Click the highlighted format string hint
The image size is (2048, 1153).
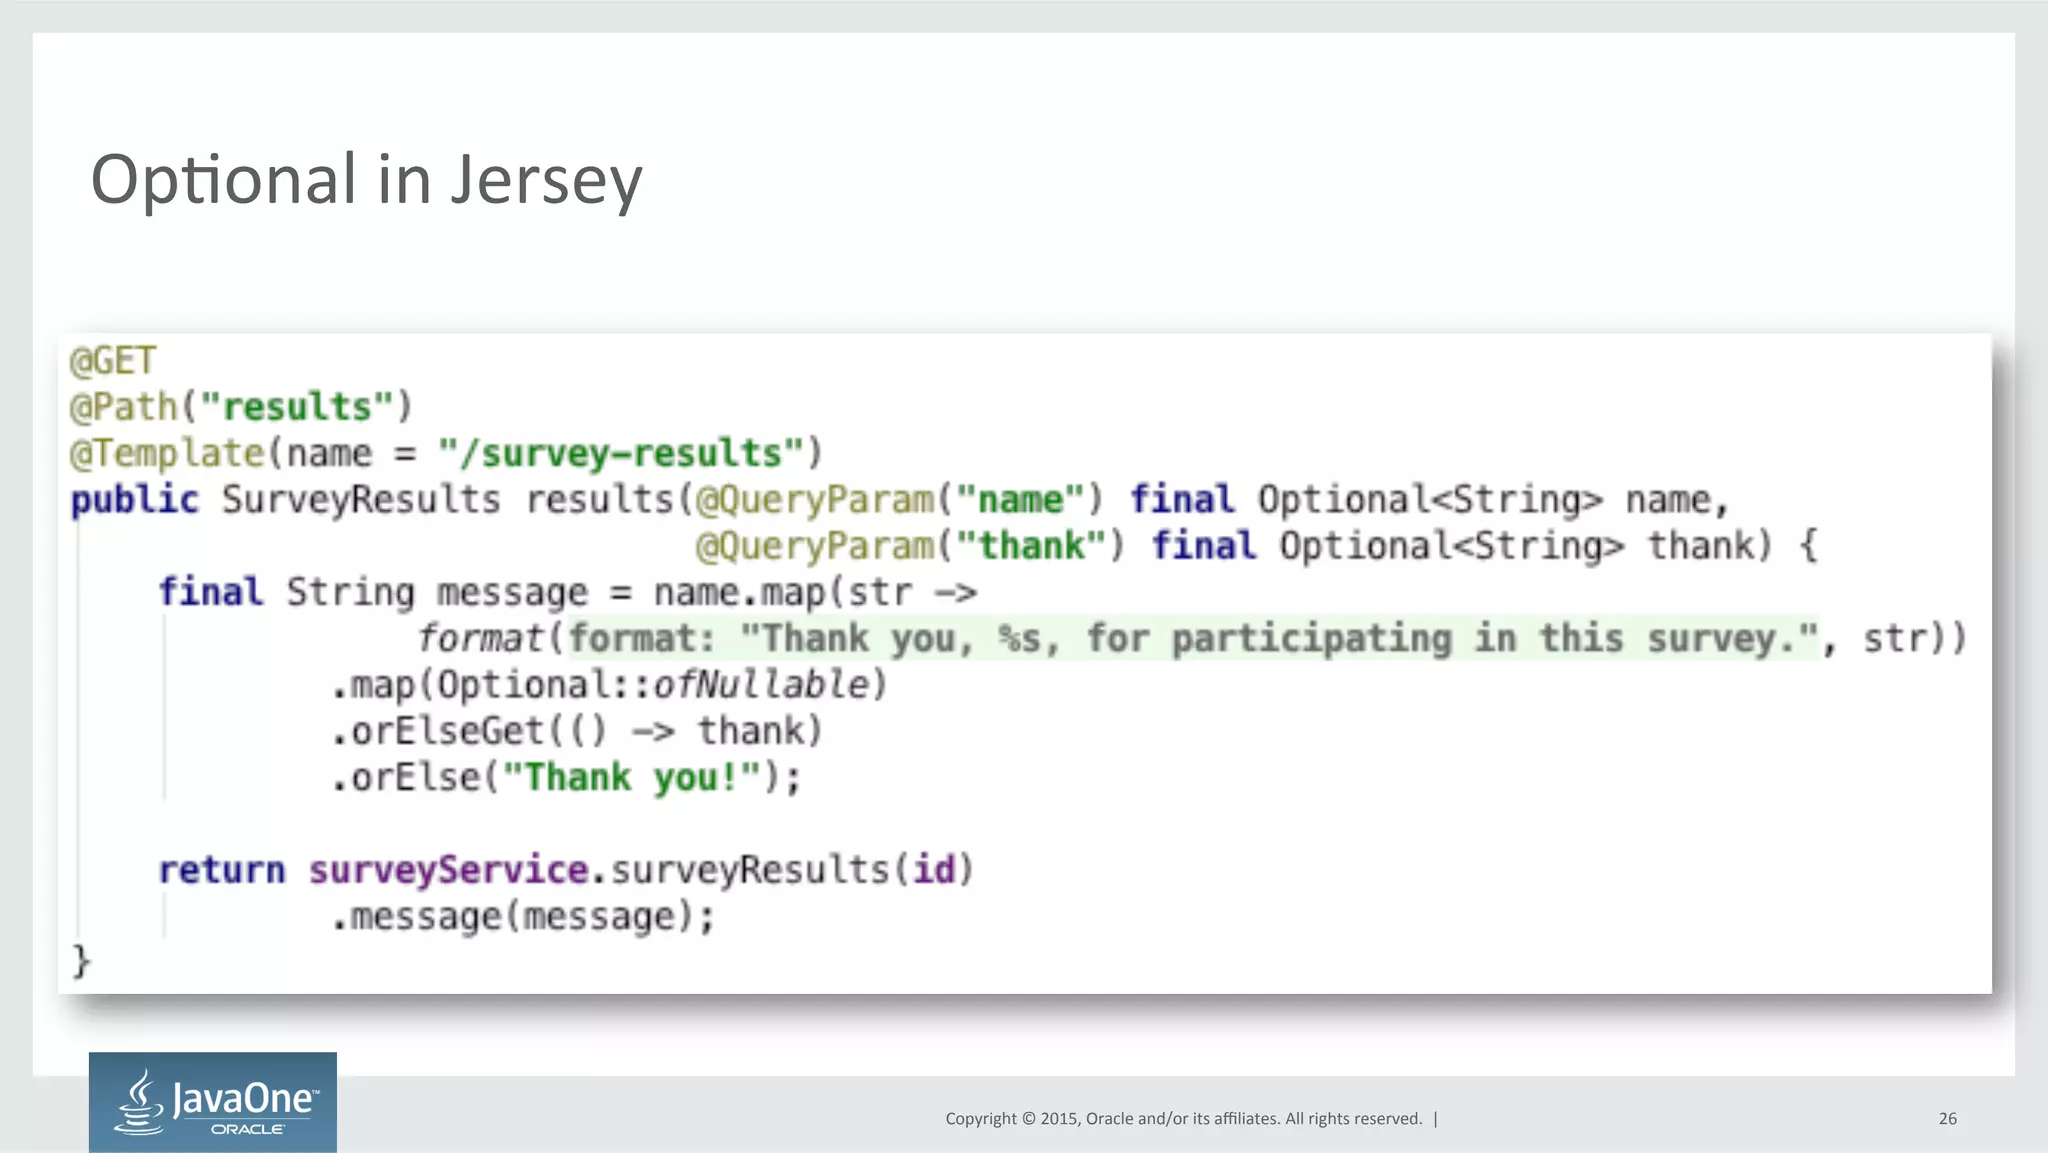tap(1193, 638)
